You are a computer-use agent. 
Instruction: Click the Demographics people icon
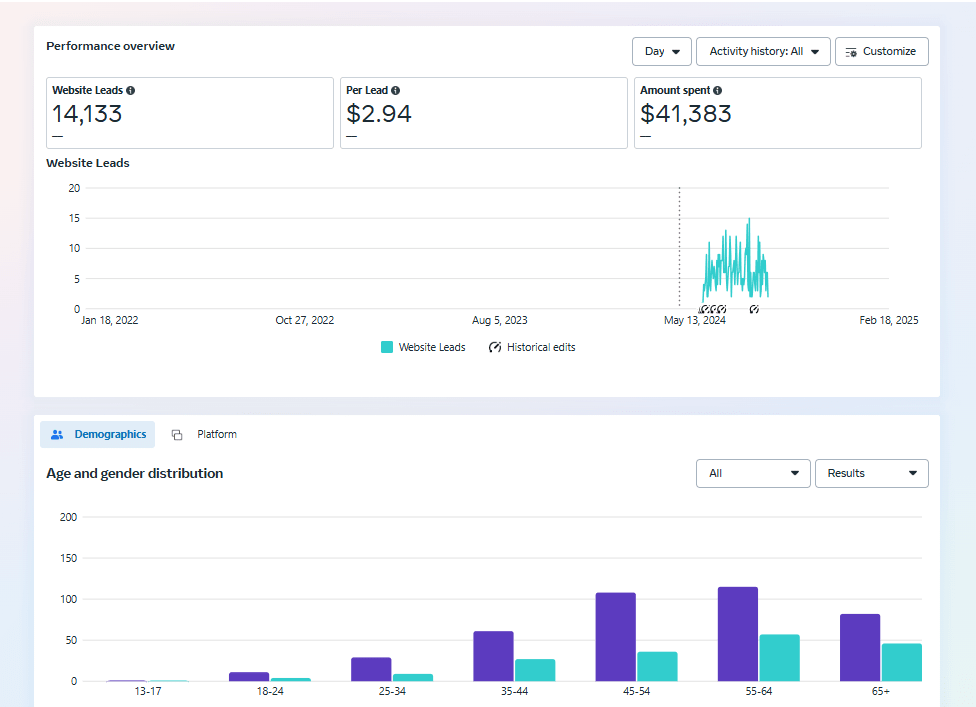[x=57, y=435]
